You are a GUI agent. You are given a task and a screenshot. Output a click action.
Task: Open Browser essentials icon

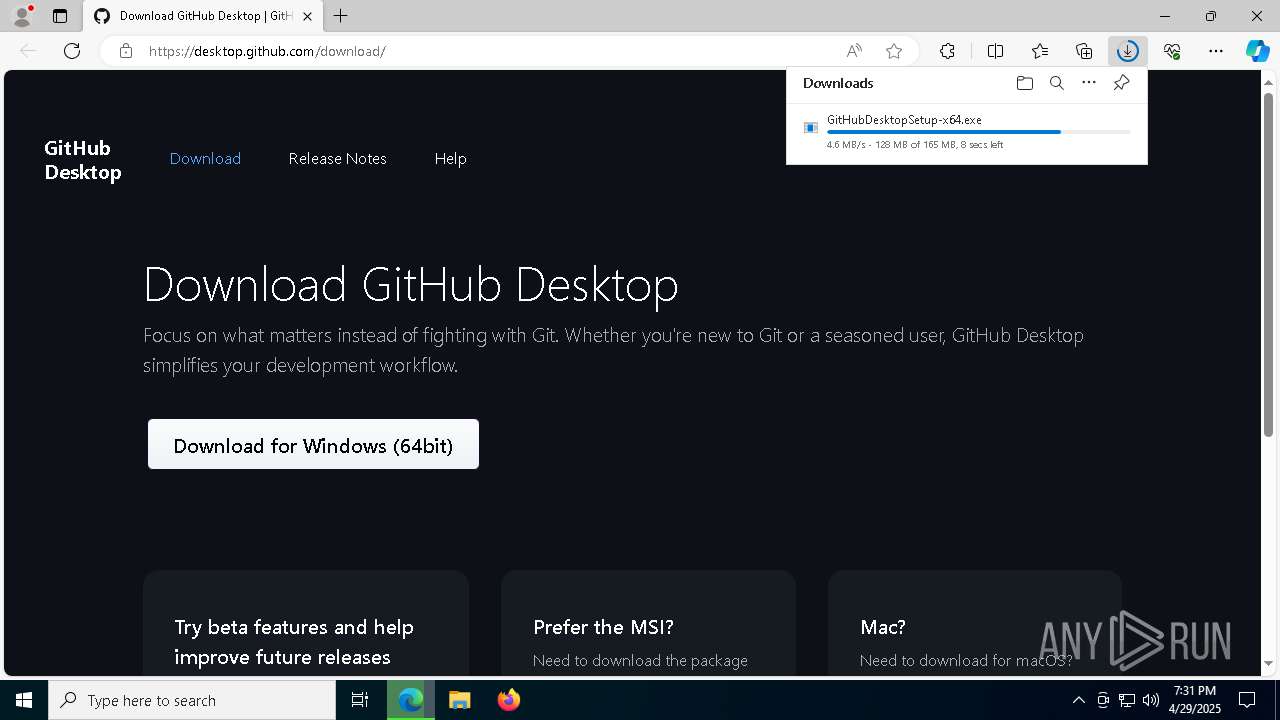coord(1172,51)
